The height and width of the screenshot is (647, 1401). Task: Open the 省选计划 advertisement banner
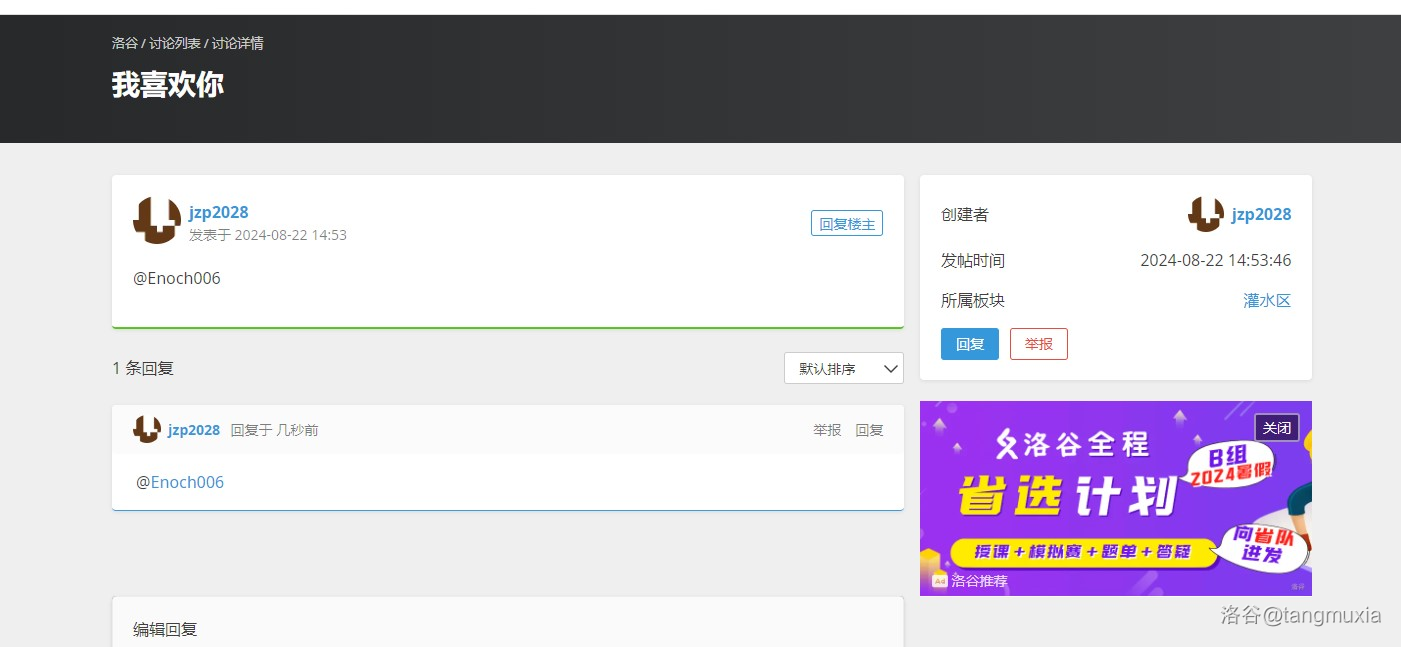1080,500
